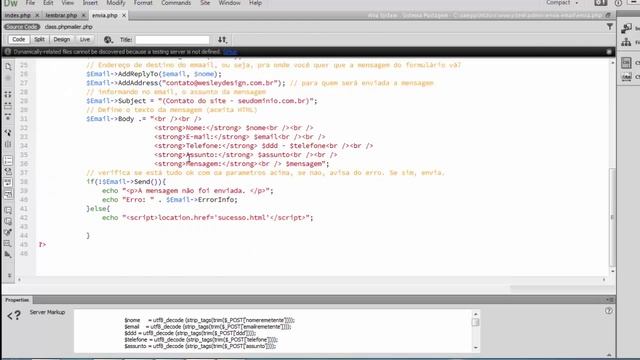Click Server Markup box scroll up arrow
This screenshot has width=640, height=360.
476,314
